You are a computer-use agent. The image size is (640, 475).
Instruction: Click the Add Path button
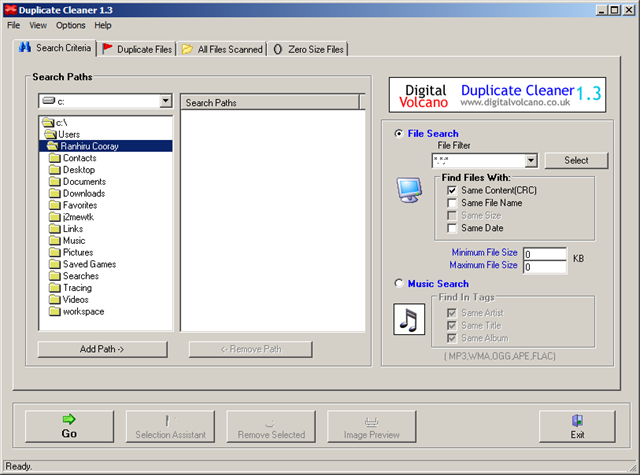pyautogui.click(x=102, y=349)
